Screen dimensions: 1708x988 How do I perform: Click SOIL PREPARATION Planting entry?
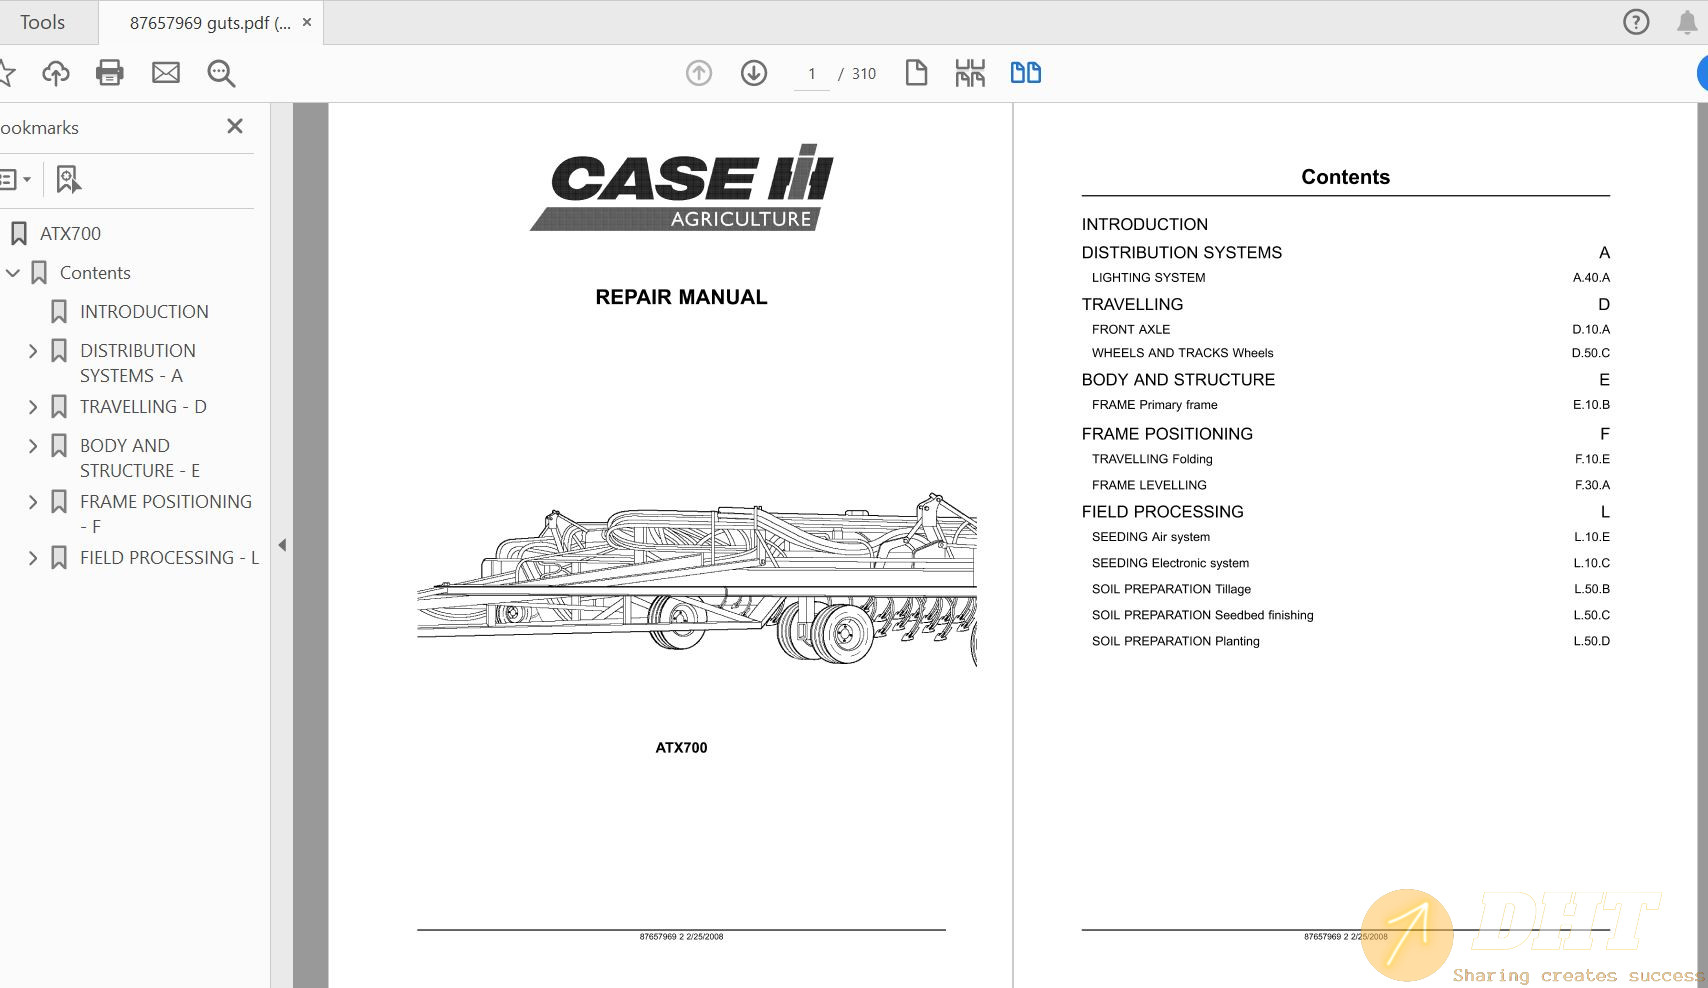tap(1175, 641)
